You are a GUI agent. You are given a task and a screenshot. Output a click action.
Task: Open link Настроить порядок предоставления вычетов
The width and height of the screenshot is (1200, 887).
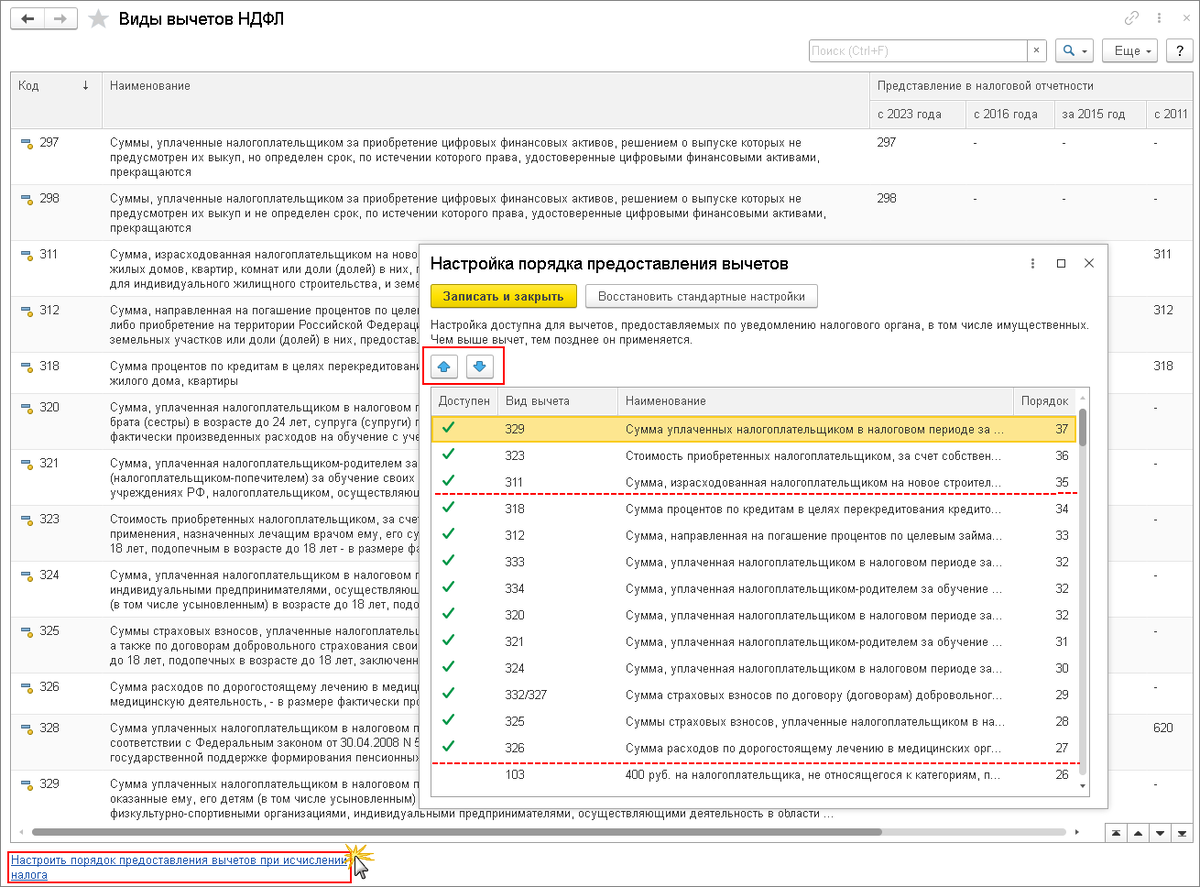[x=177, y=866]
